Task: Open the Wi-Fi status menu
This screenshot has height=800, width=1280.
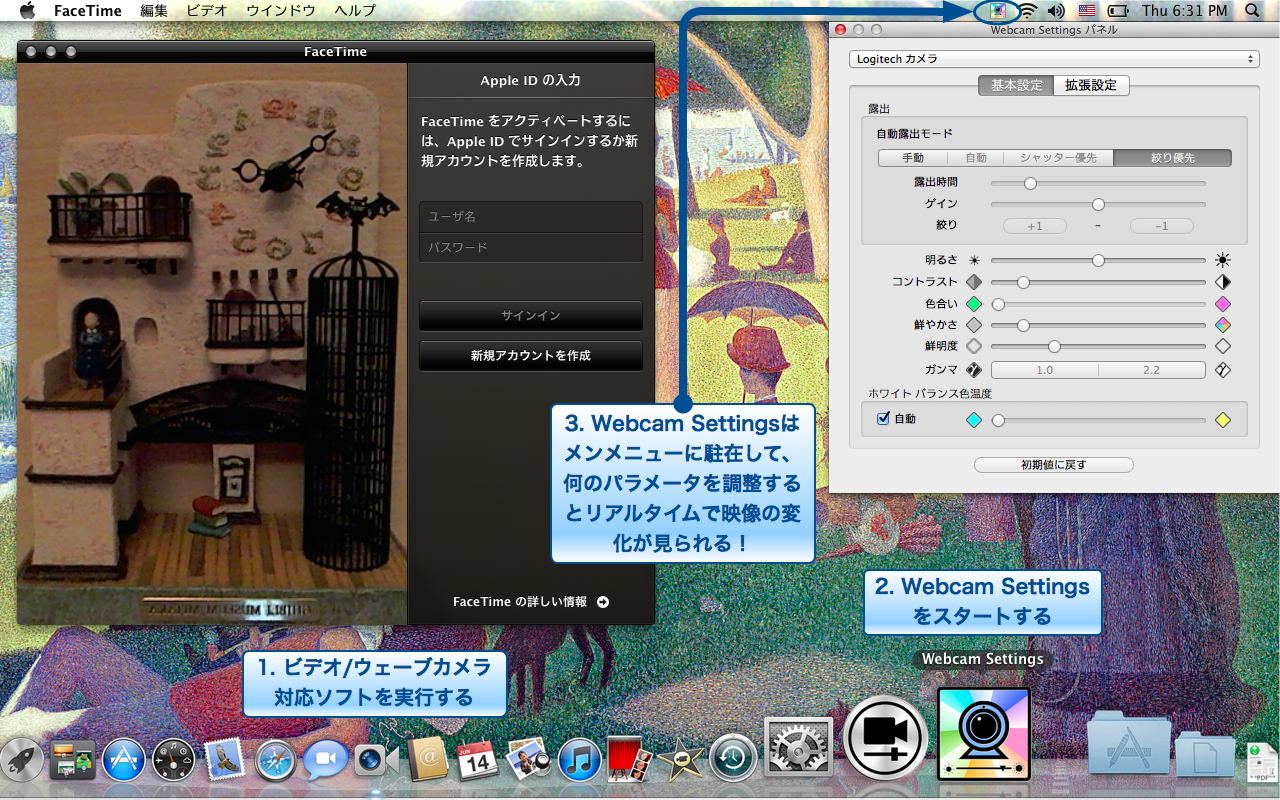Action: coord(1028,11)
